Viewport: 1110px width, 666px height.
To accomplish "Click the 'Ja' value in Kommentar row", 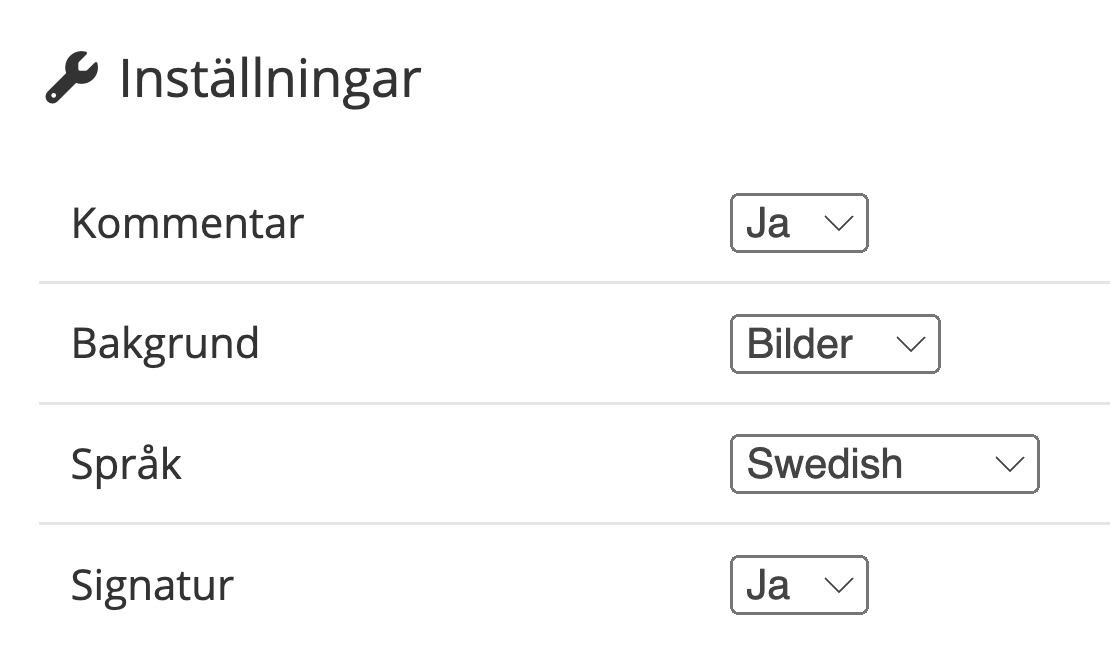I will click(768, 223).
